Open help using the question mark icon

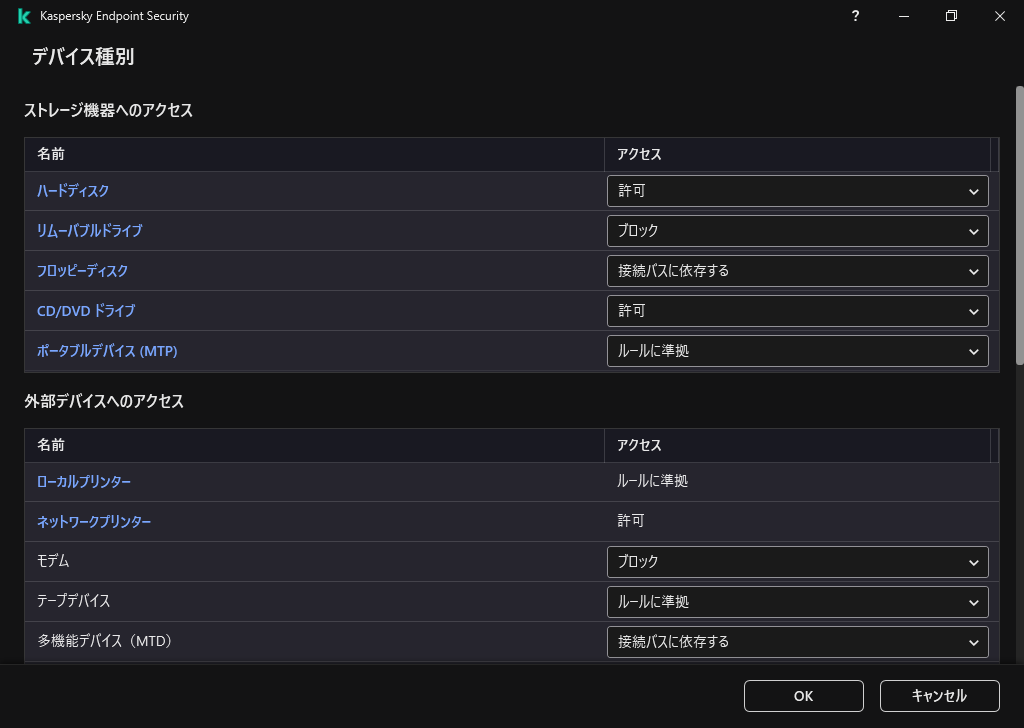pyautogui.click(x=855, y=16)
